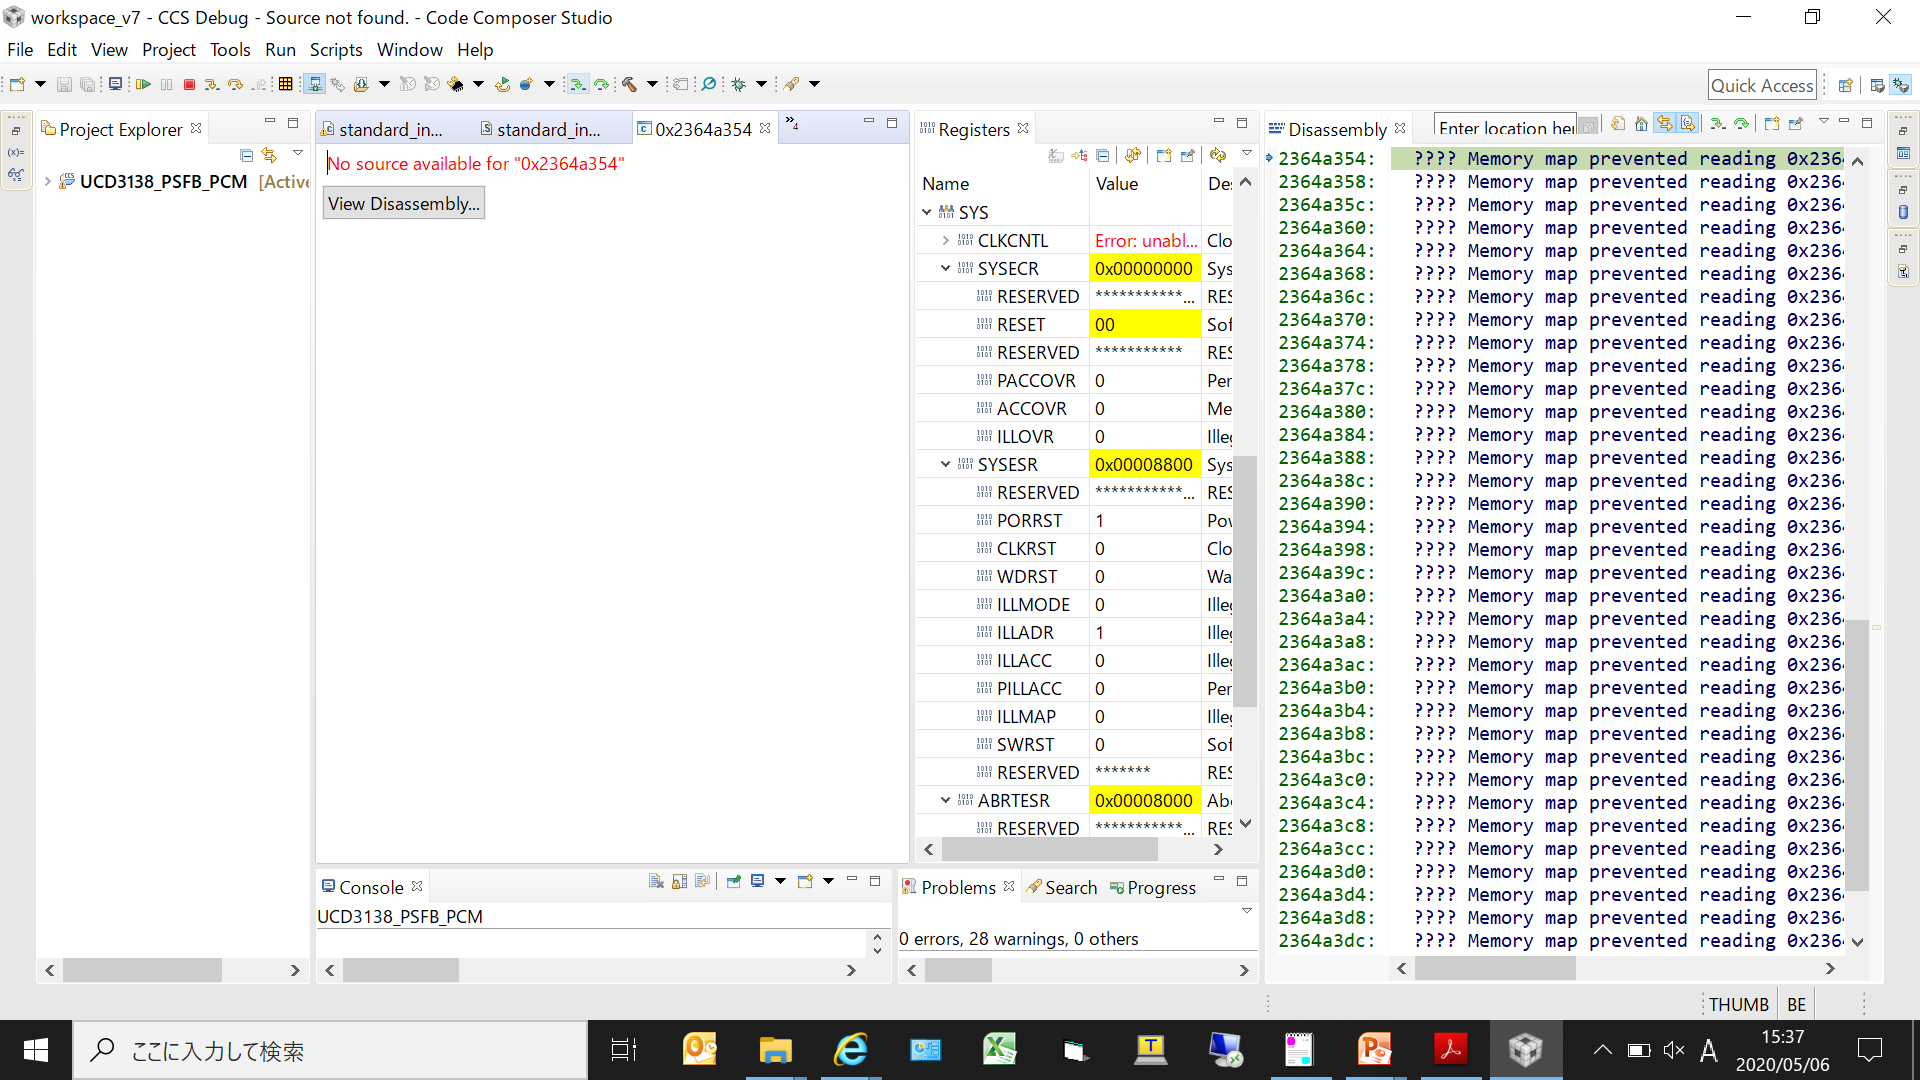Collapse the SYSESR register group
The image size is (1920, 1080).
coord(945,465)
